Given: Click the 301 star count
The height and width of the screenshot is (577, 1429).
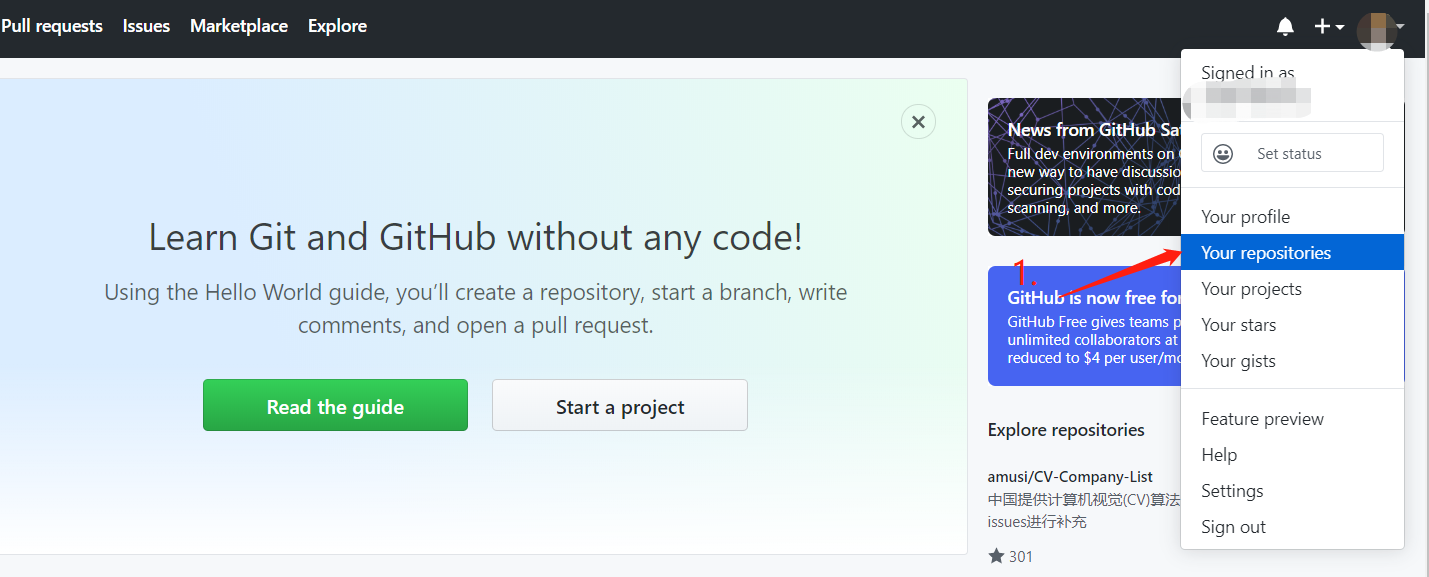Looking at the screenshot, I should click(x=1021, y=556).
